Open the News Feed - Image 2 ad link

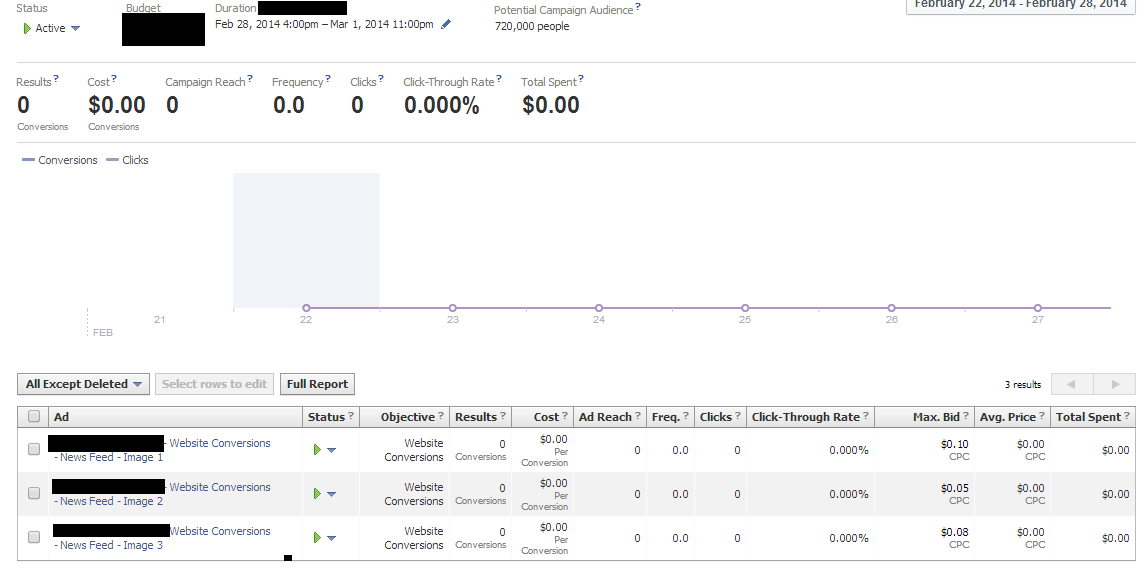pyautogui.click(x=109, y=501)
